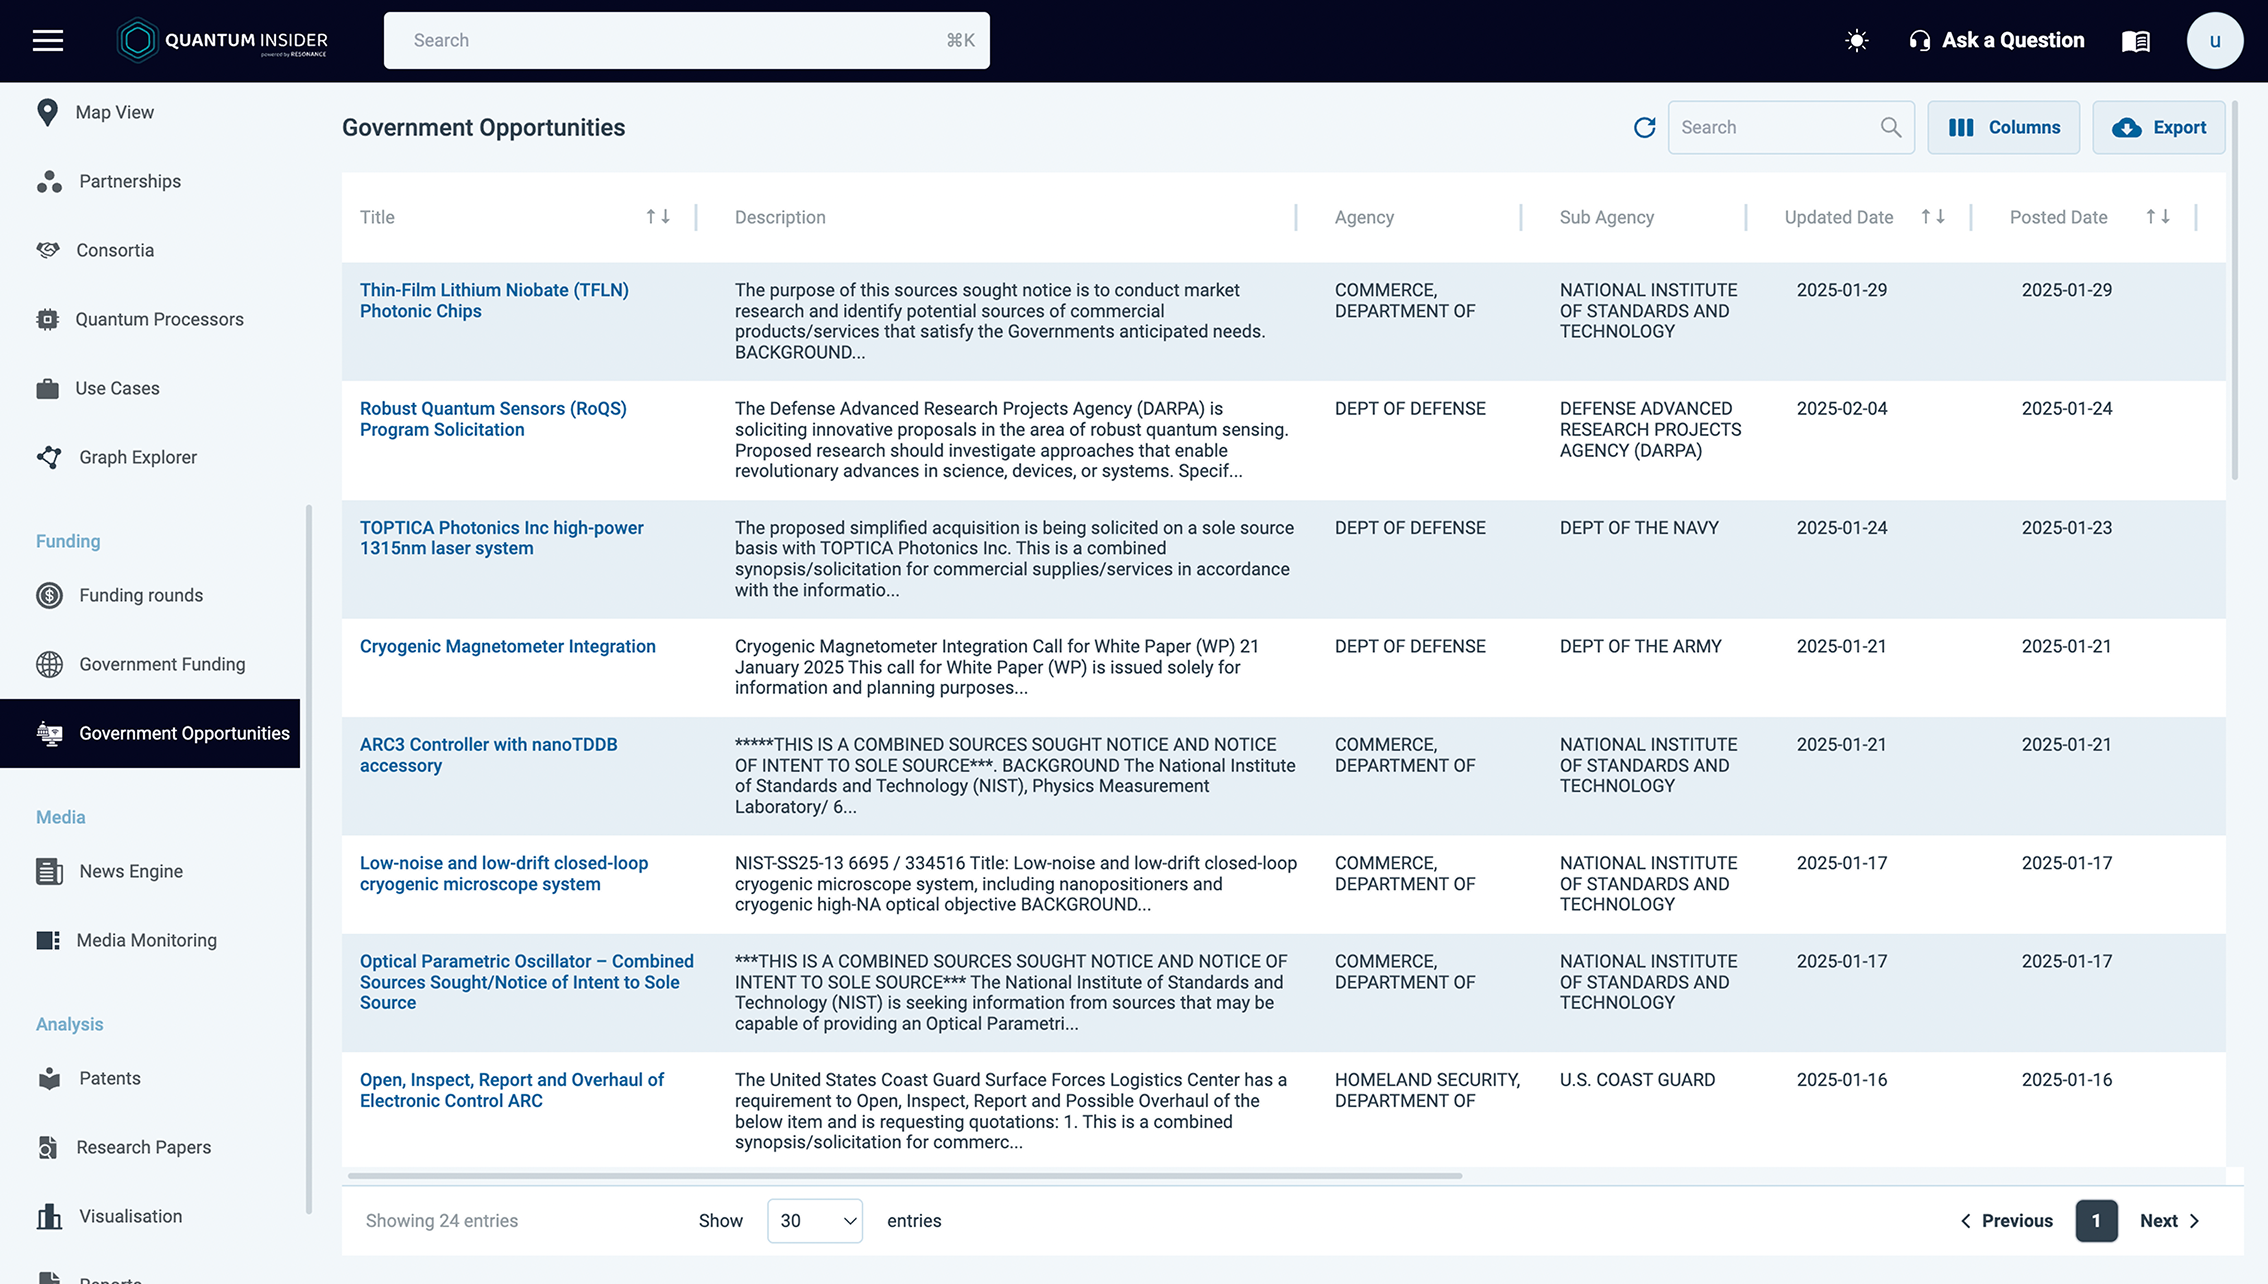Click the Government Funding globe icon
2268x1284 pixels.
49,664
